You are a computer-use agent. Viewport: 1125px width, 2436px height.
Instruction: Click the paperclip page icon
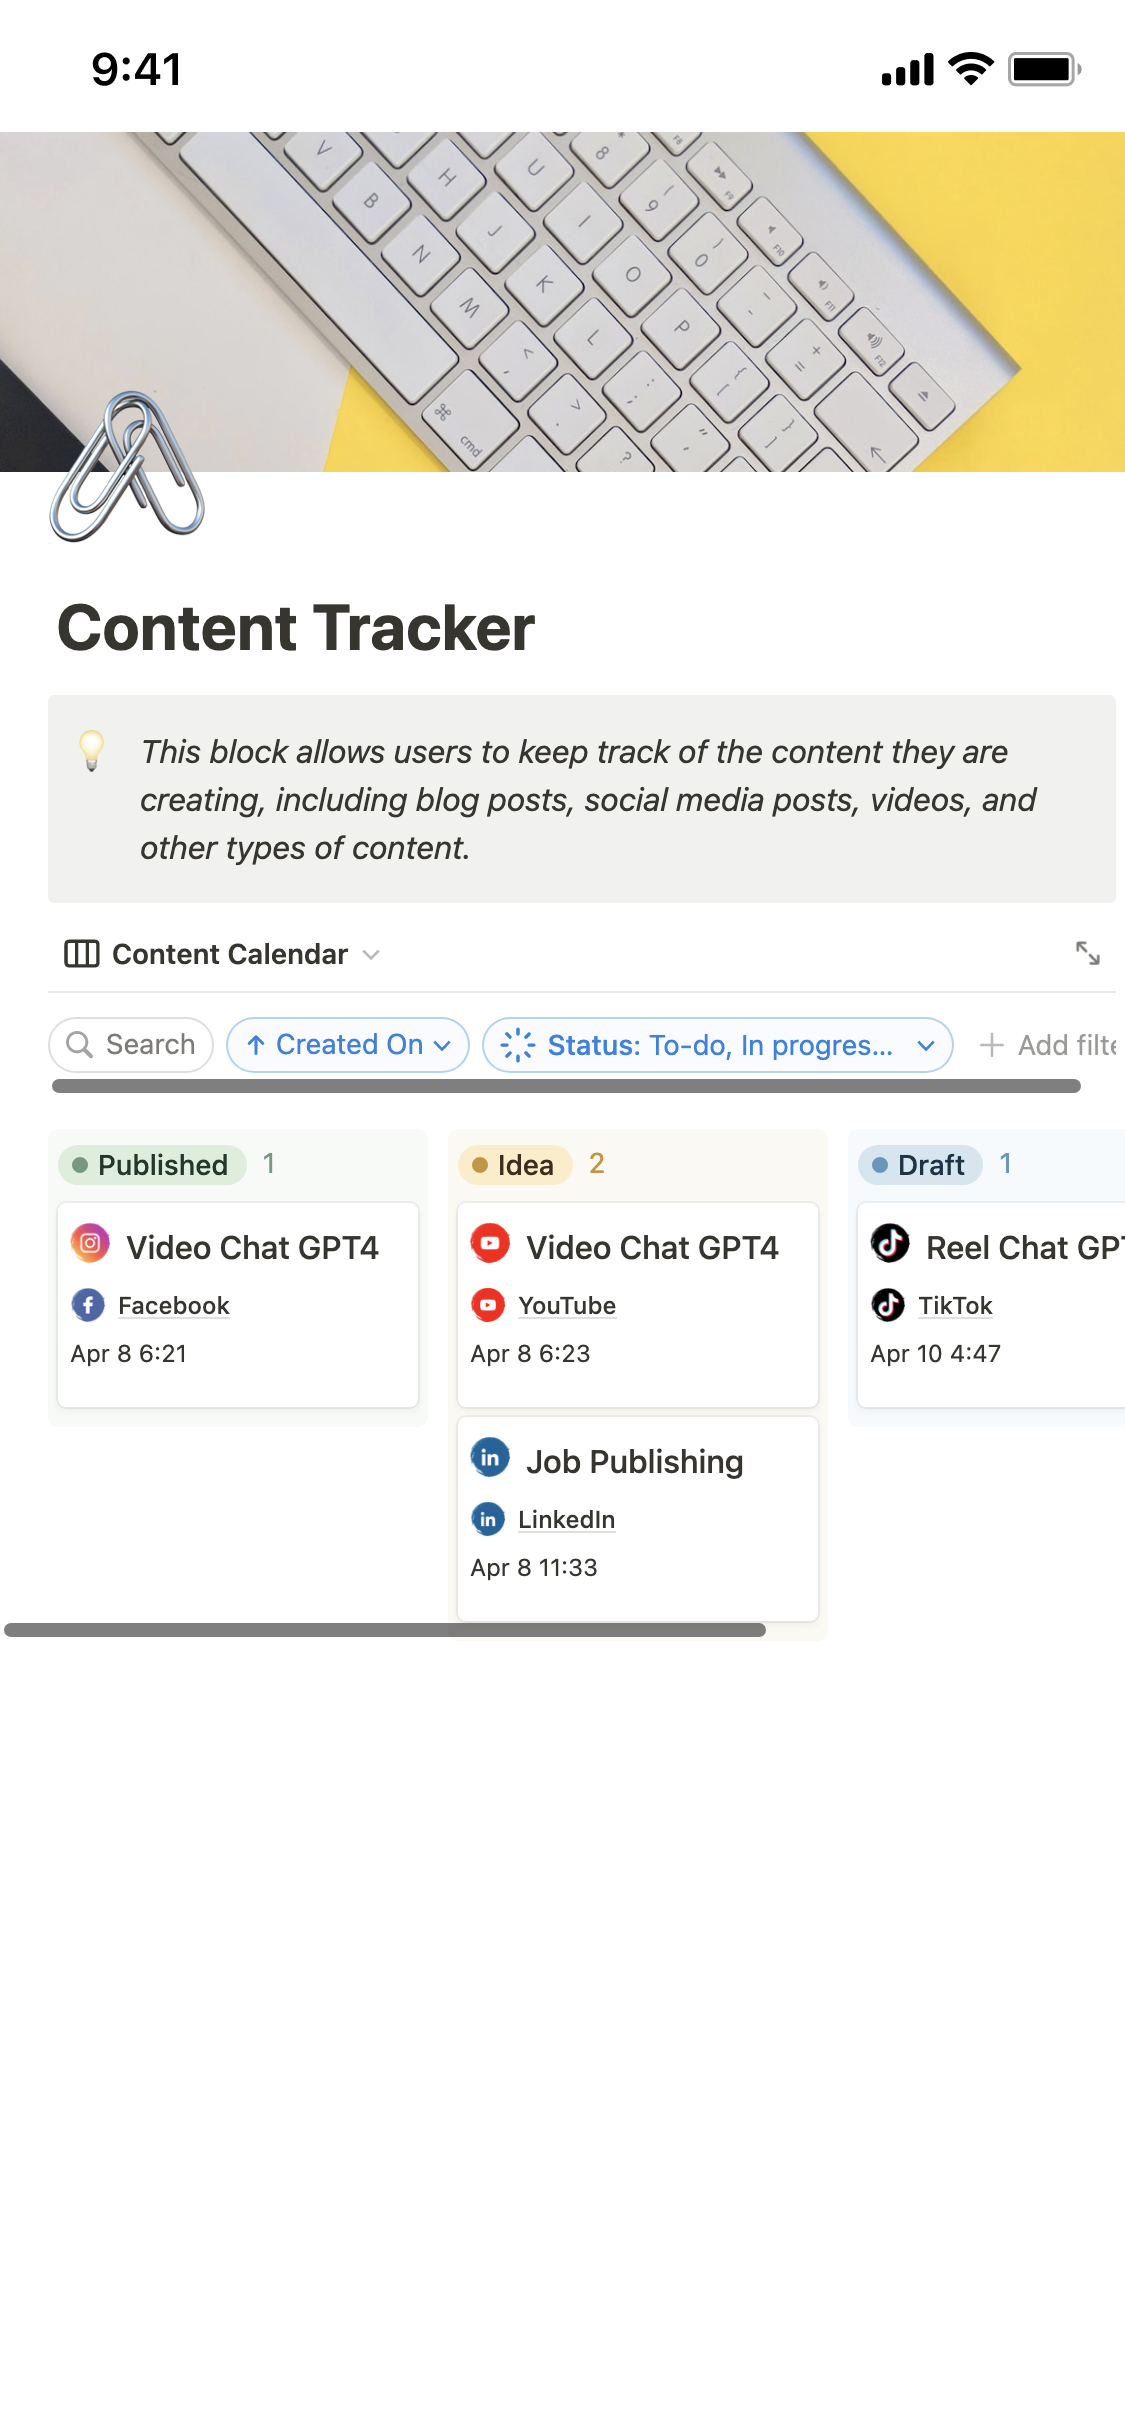coord(127,467)
